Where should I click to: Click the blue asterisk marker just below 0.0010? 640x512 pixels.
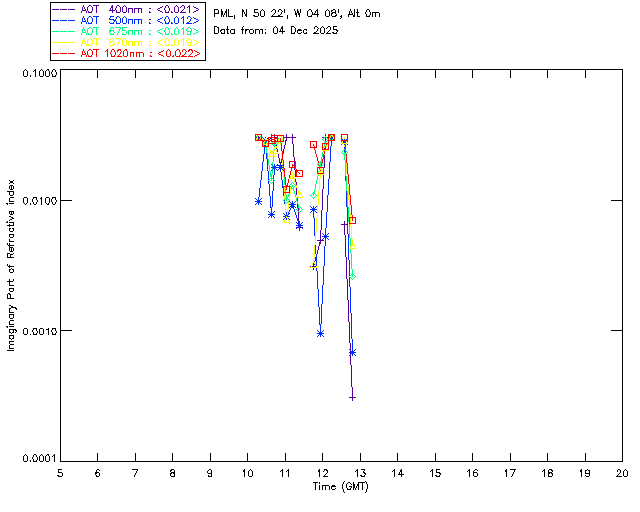[320, 334]
